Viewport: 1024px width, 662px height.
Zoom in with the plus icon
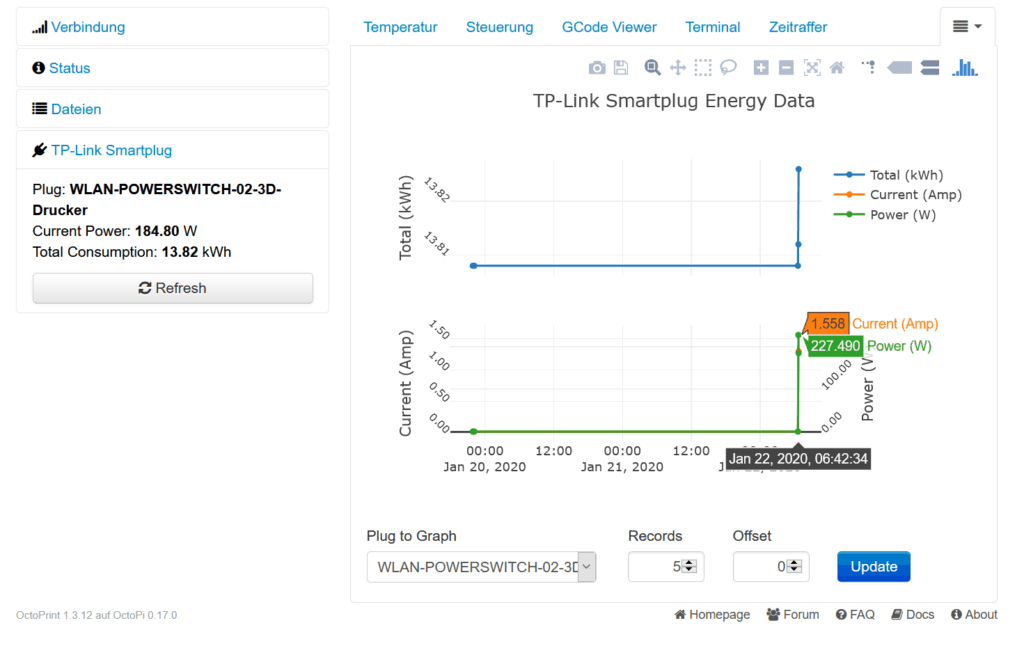761,68
